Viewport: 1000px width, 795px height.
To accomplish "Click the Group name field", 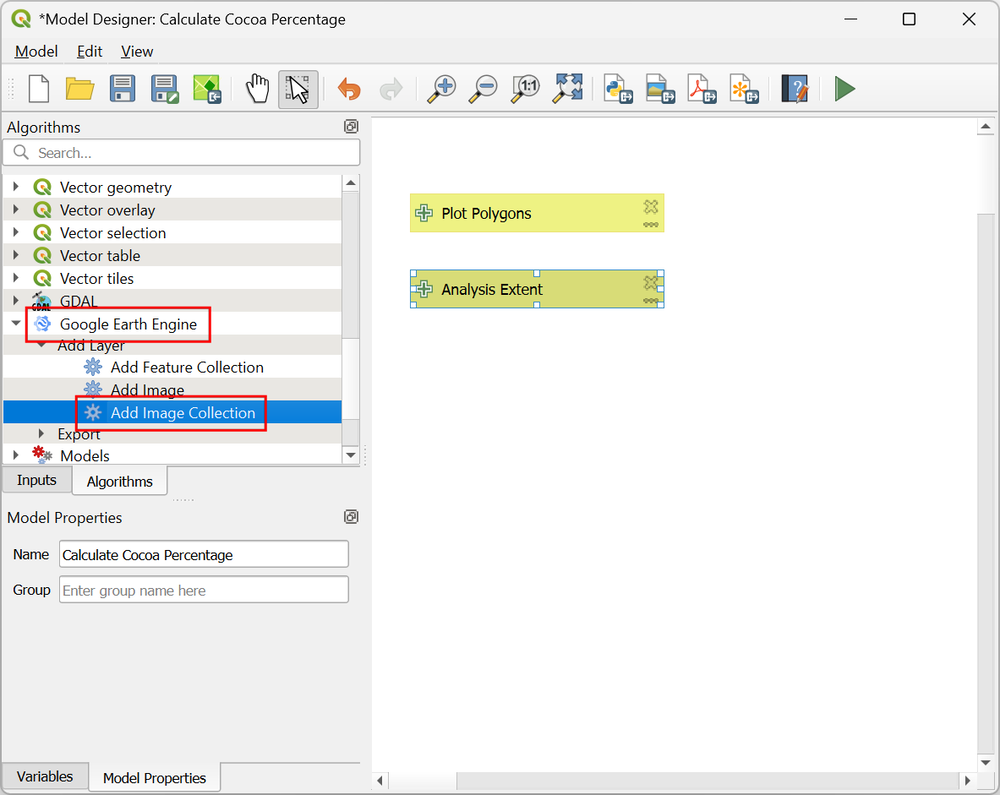I will pyautogui.click(x=204, y=590).
